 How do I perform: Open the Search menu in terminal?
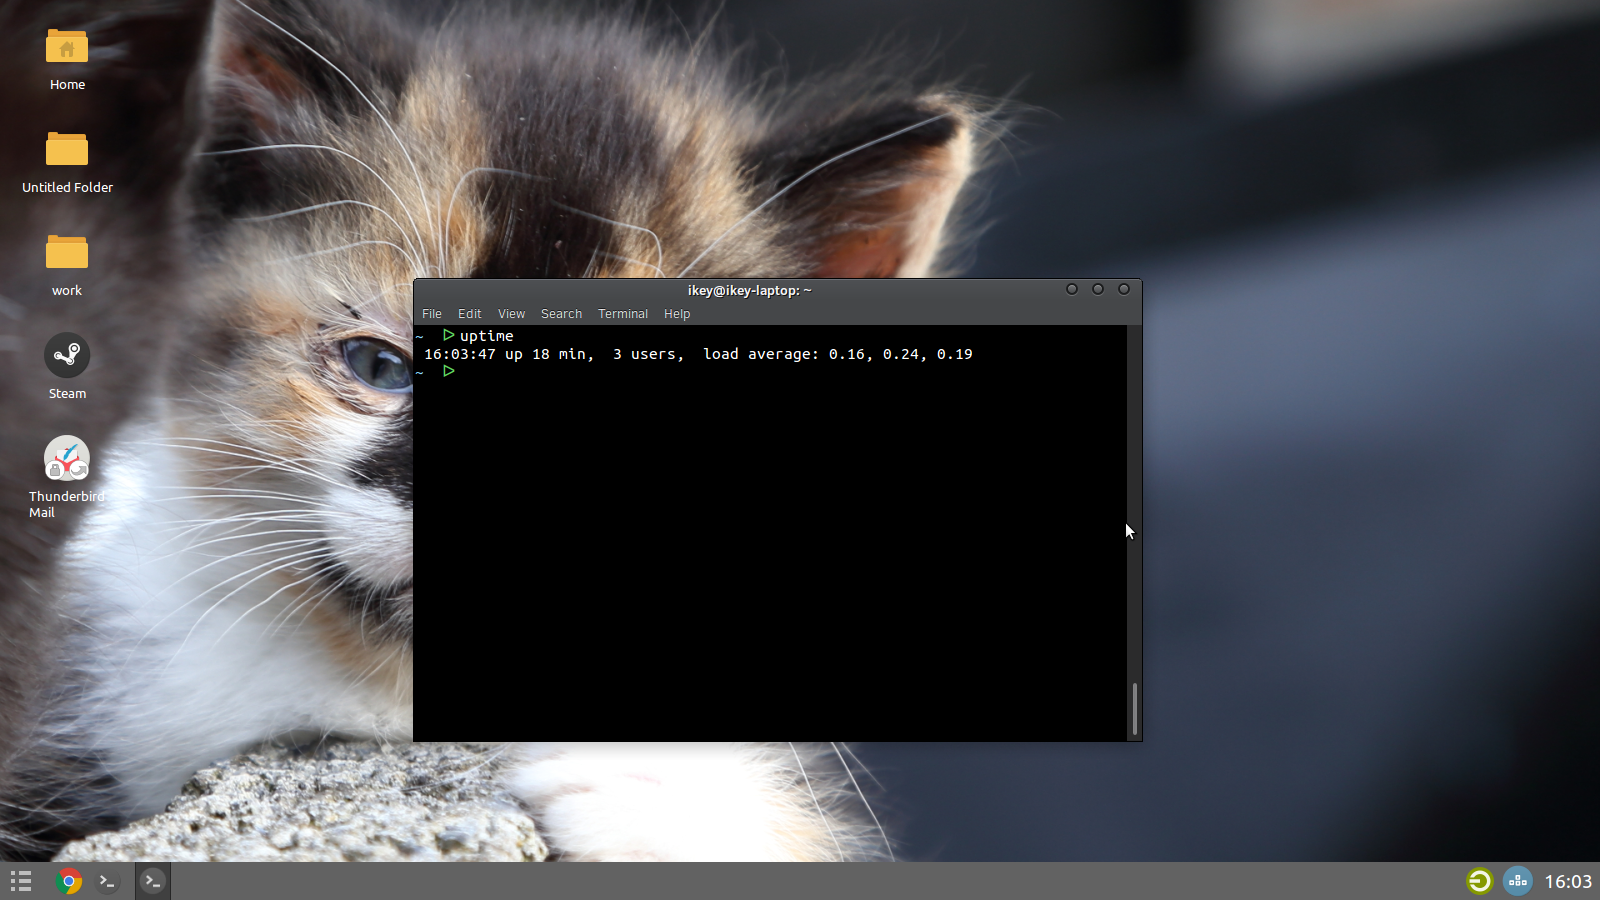(x=561, y=314)
